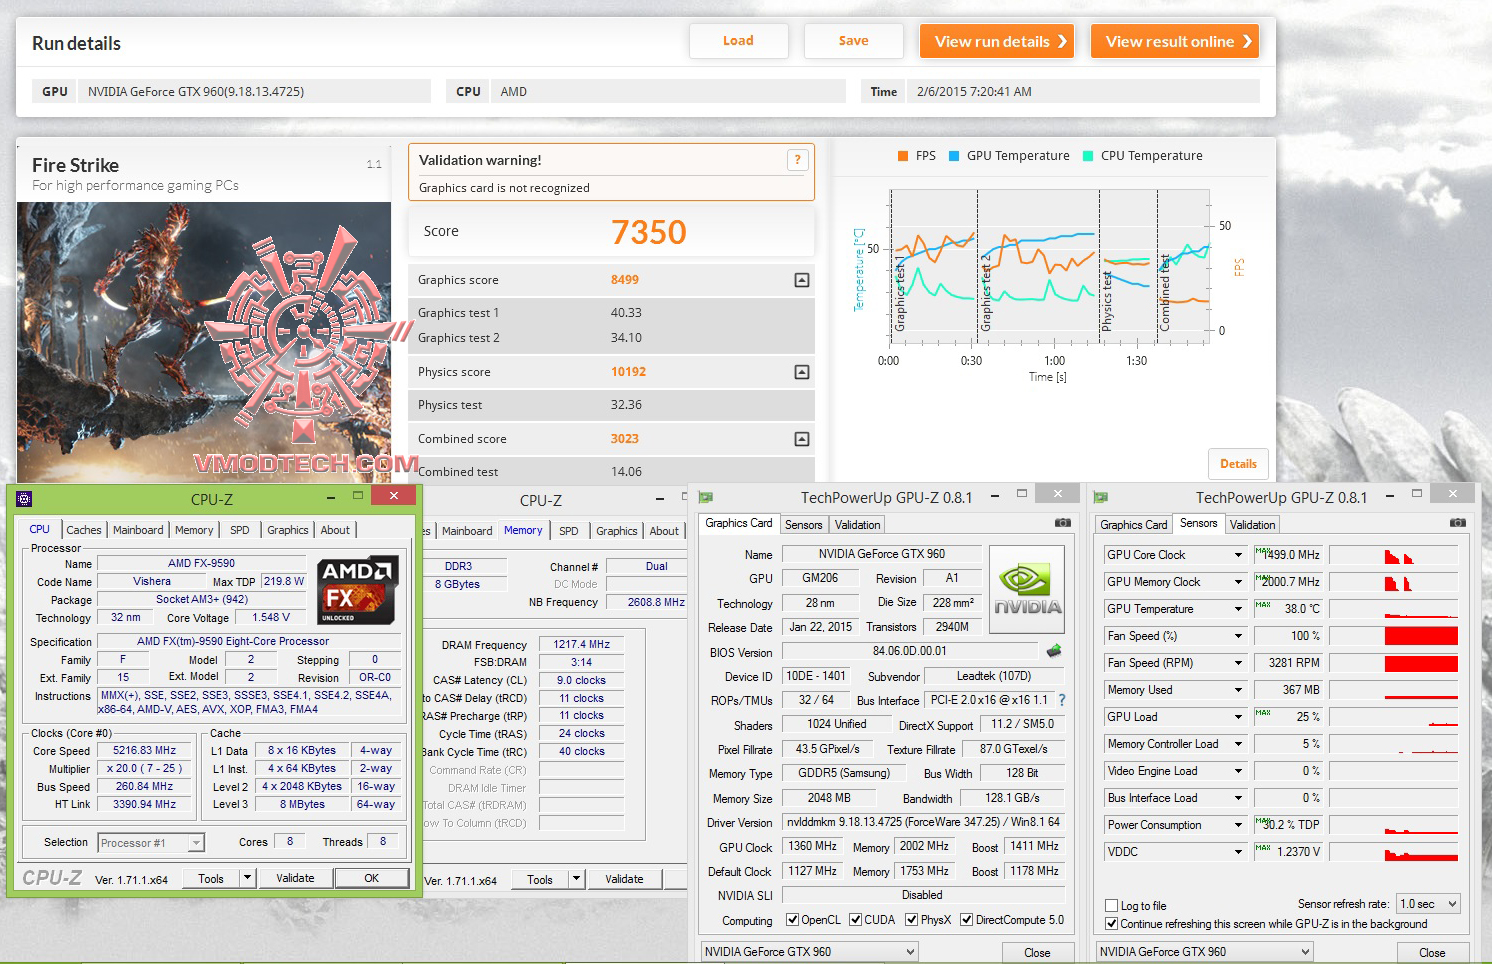Switch to the Caches tab in CPU-Z
The height and width of the screenshot is (964, 1492).
point(84,530)
